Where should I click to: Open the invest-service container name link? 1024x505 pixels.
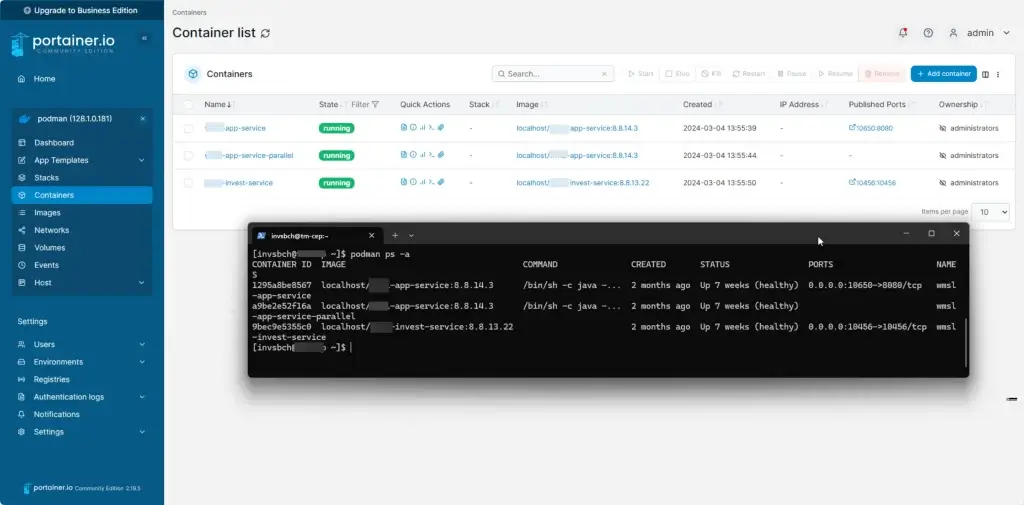click(238, 183)
